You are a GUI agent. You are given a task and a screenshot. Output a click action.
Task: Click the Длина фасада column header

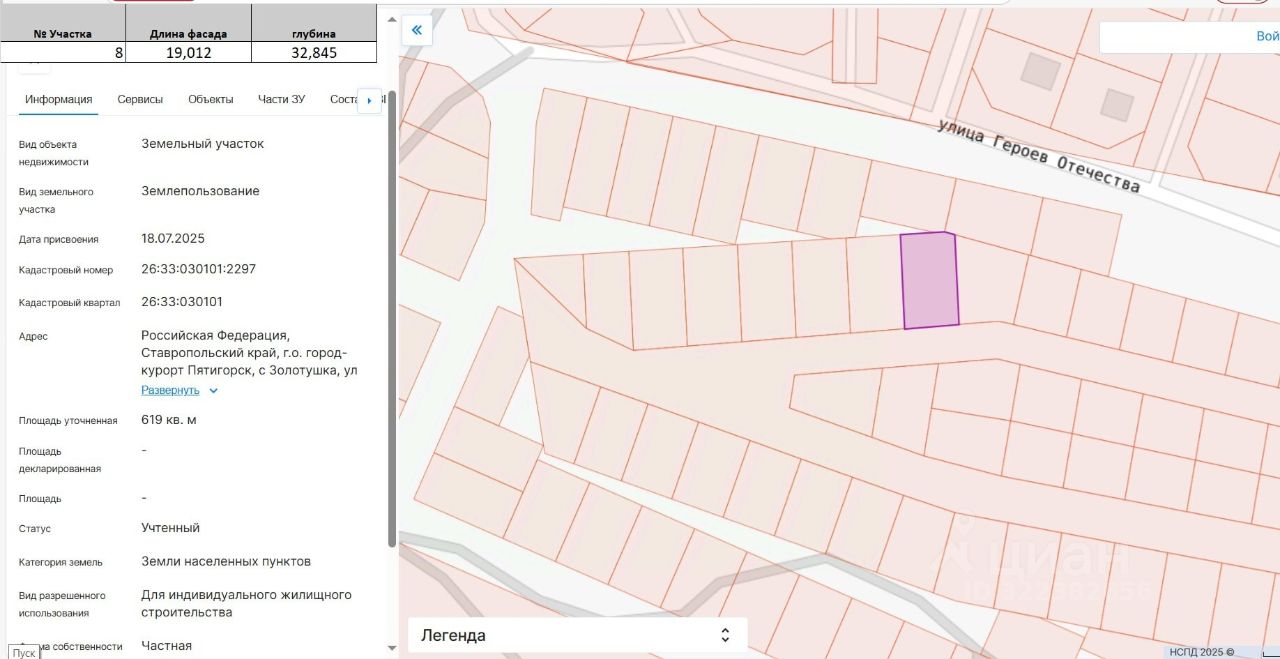pos(188,34)
